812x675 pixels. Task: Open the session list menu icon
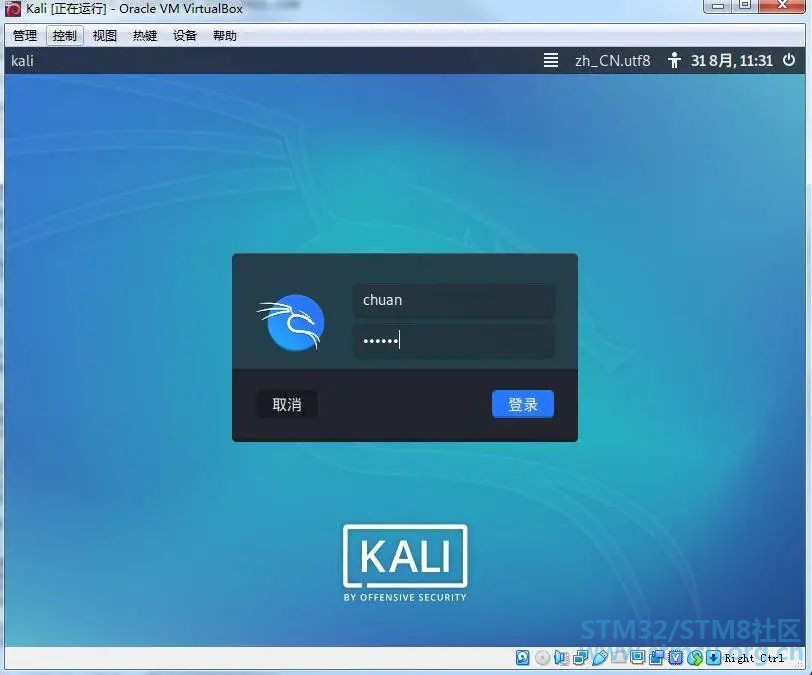(551, 60)
